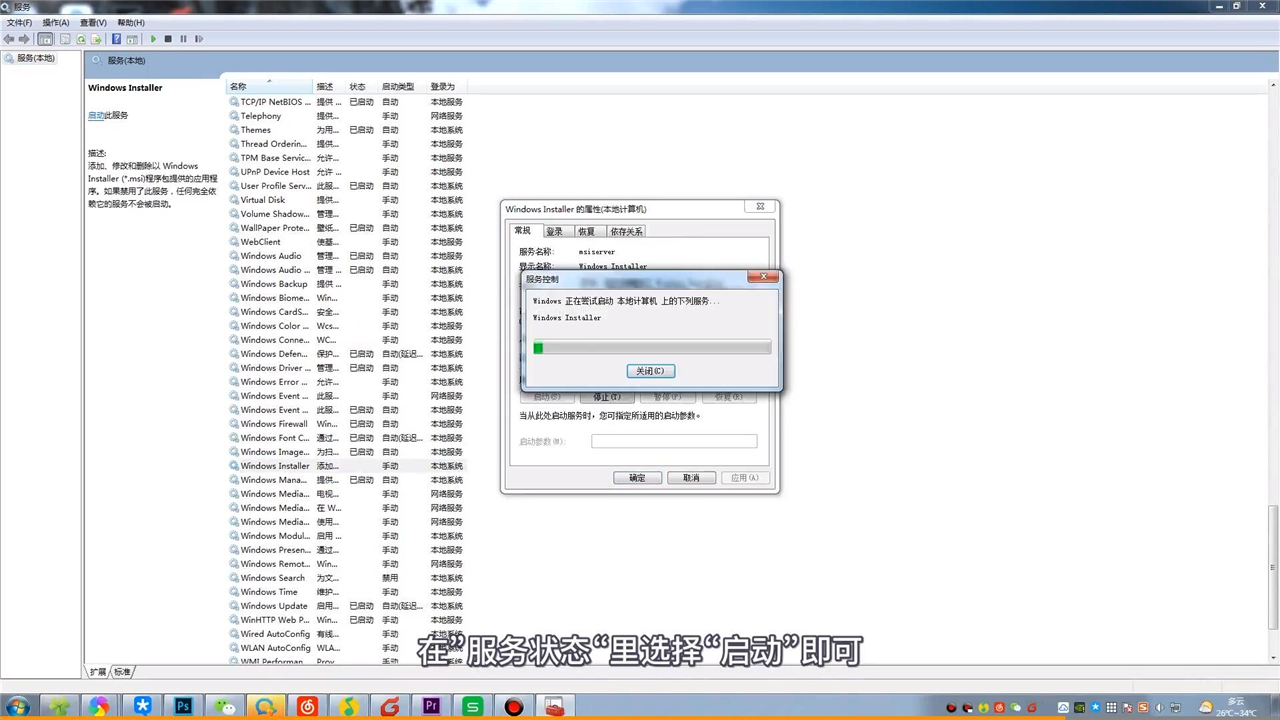Click the back navigation arrow
Image resolution: width=1280 pixels, height=720 pixels.
9,39
